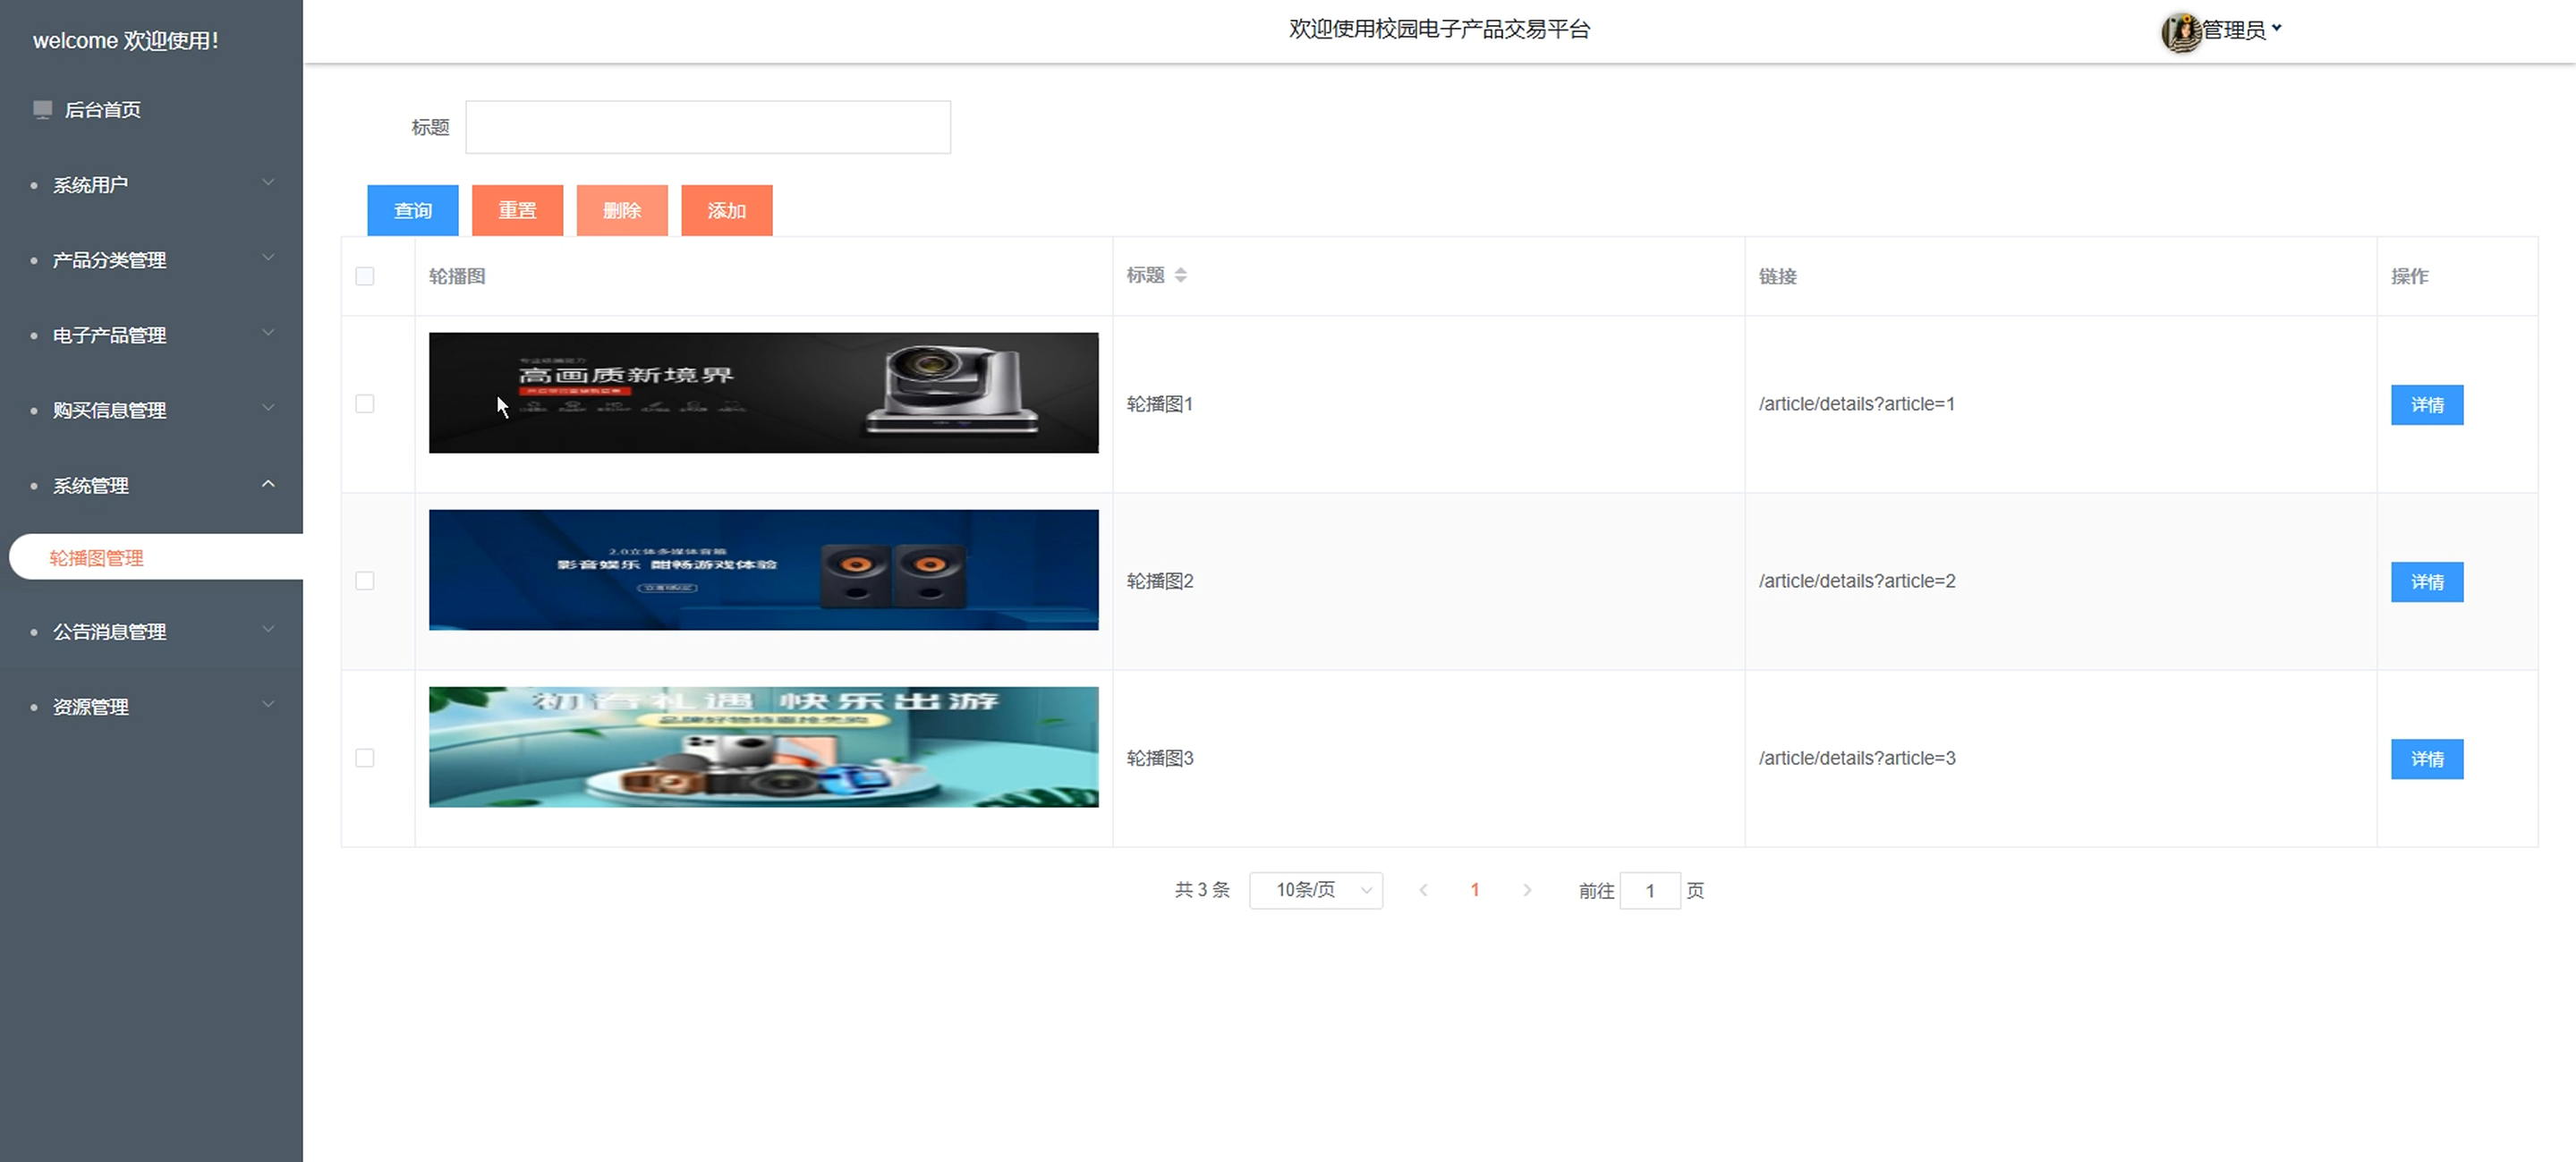Click the speaker banner thumbnail

763,570
